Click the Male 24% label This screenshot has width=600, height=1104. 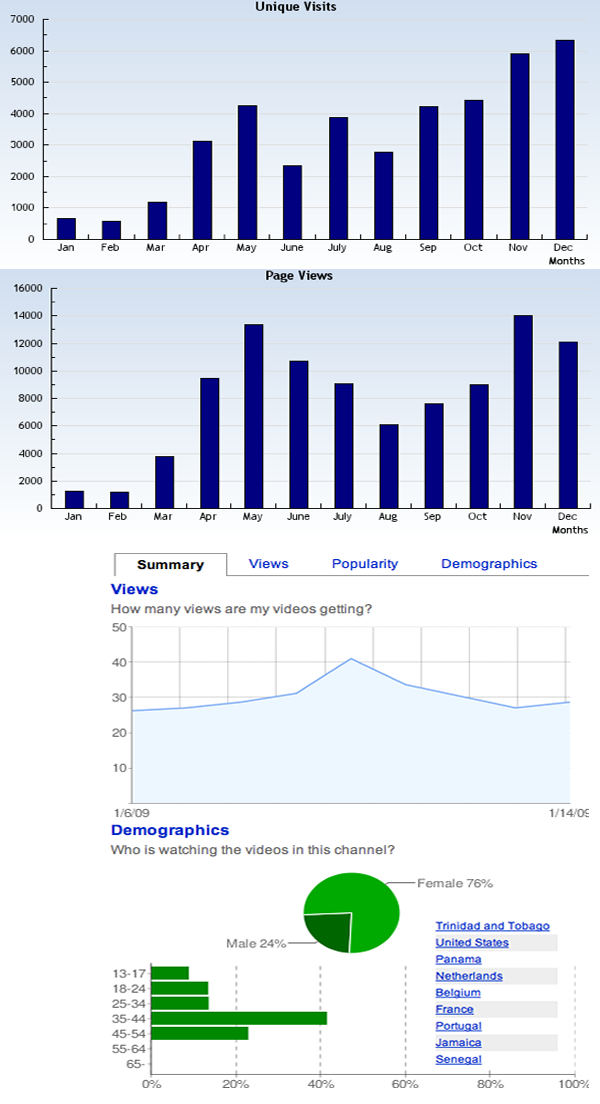coord(256,943)
